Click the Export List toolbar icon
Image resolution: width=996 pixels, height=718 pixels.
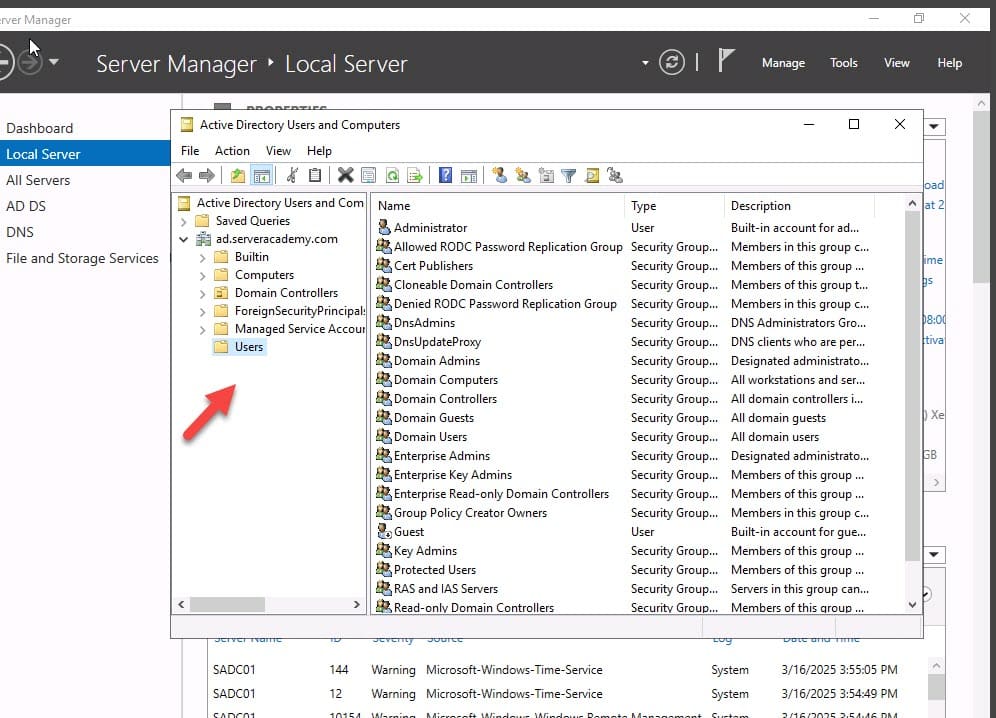(415, 176)
